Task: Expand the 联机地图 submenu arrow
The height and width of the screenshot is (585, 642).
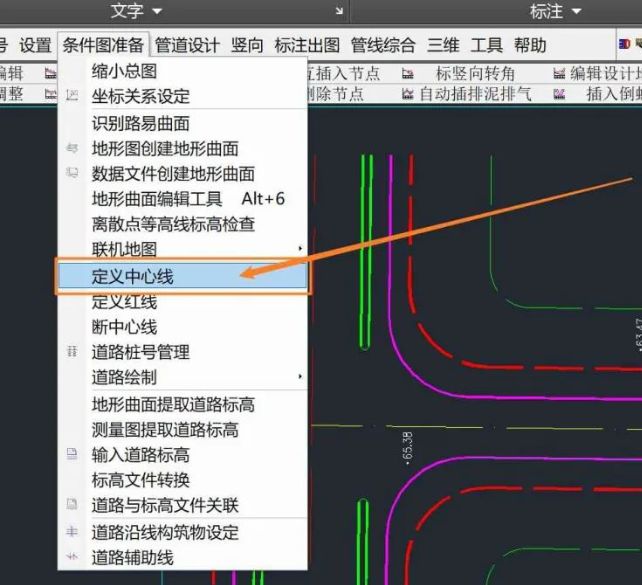Action: click(x=300, y=248)
